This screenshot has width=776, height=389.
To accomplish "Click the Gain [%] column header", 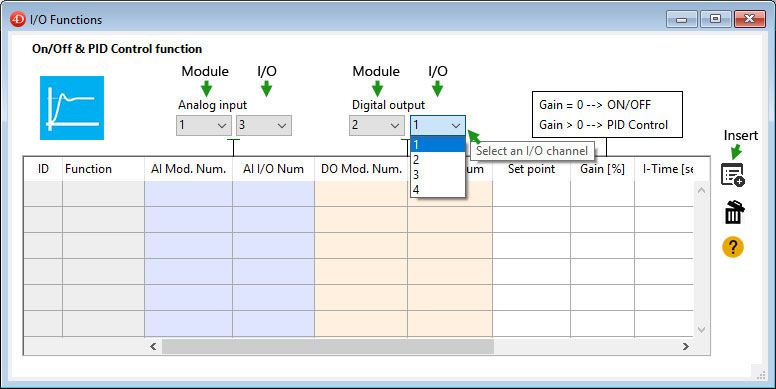I will tap(602, 169).
